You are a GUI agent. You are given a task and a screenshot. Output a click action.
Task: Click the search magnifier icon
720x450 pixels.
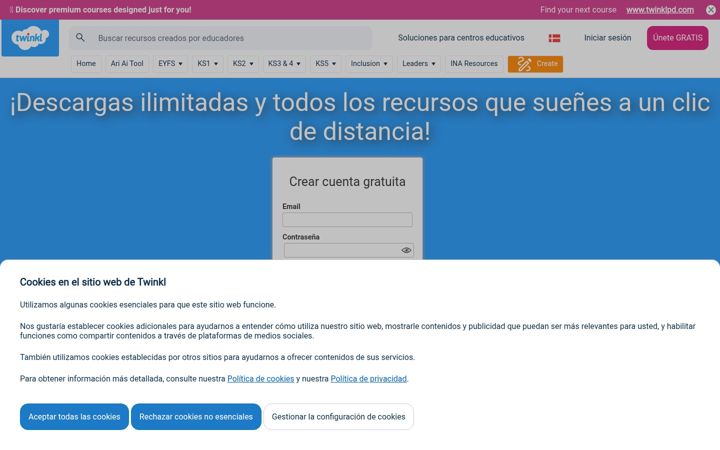(80, 38)
